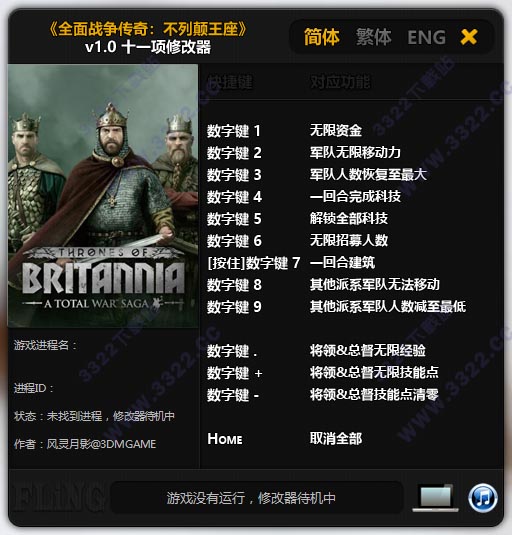Click 取消全部 to cancel all
This screenshot has width=512, height=535.
(336, 438)
